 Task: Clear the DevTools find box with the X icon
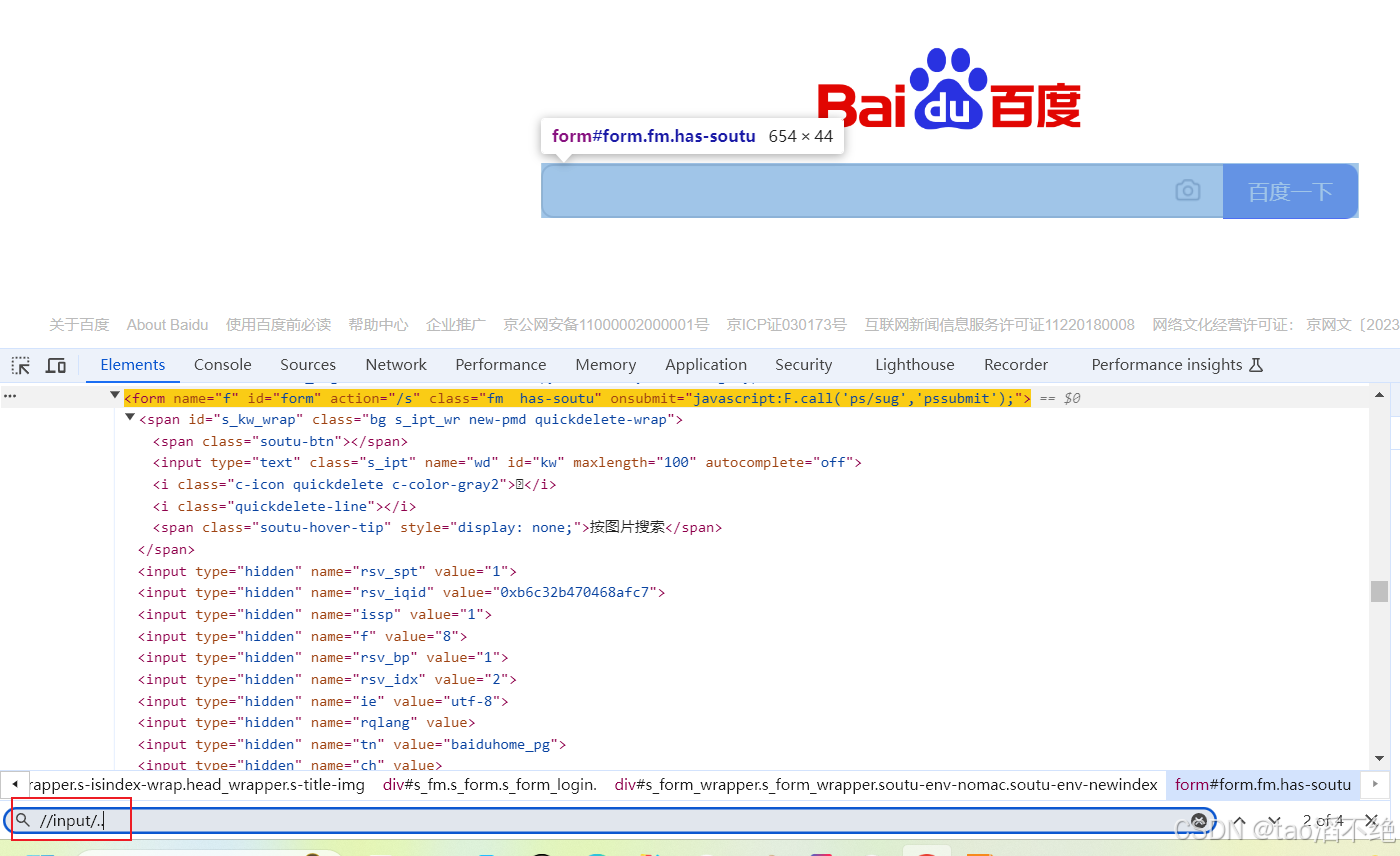tap(1199, 821)
